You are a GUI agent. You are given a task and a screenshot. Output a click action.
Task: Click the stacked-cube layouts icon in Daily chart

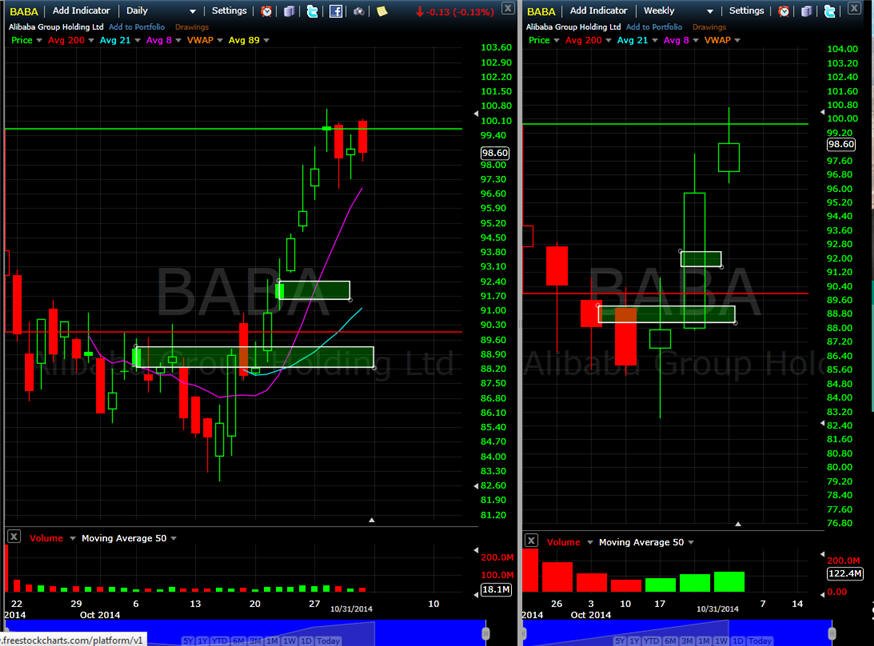(x=289, y=11)
